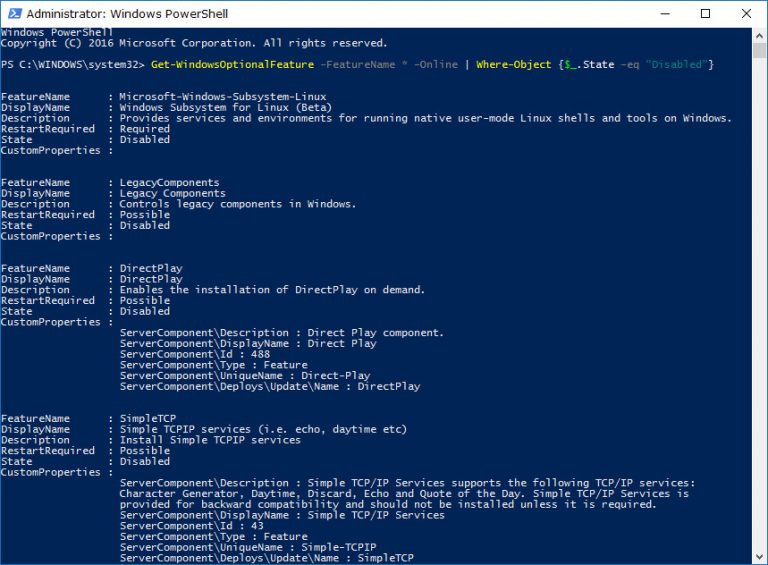Click 'provided for backward compatibility' line
Image resolution: width=768 pixels, height=565 pixels.
[x=387, y=504]
